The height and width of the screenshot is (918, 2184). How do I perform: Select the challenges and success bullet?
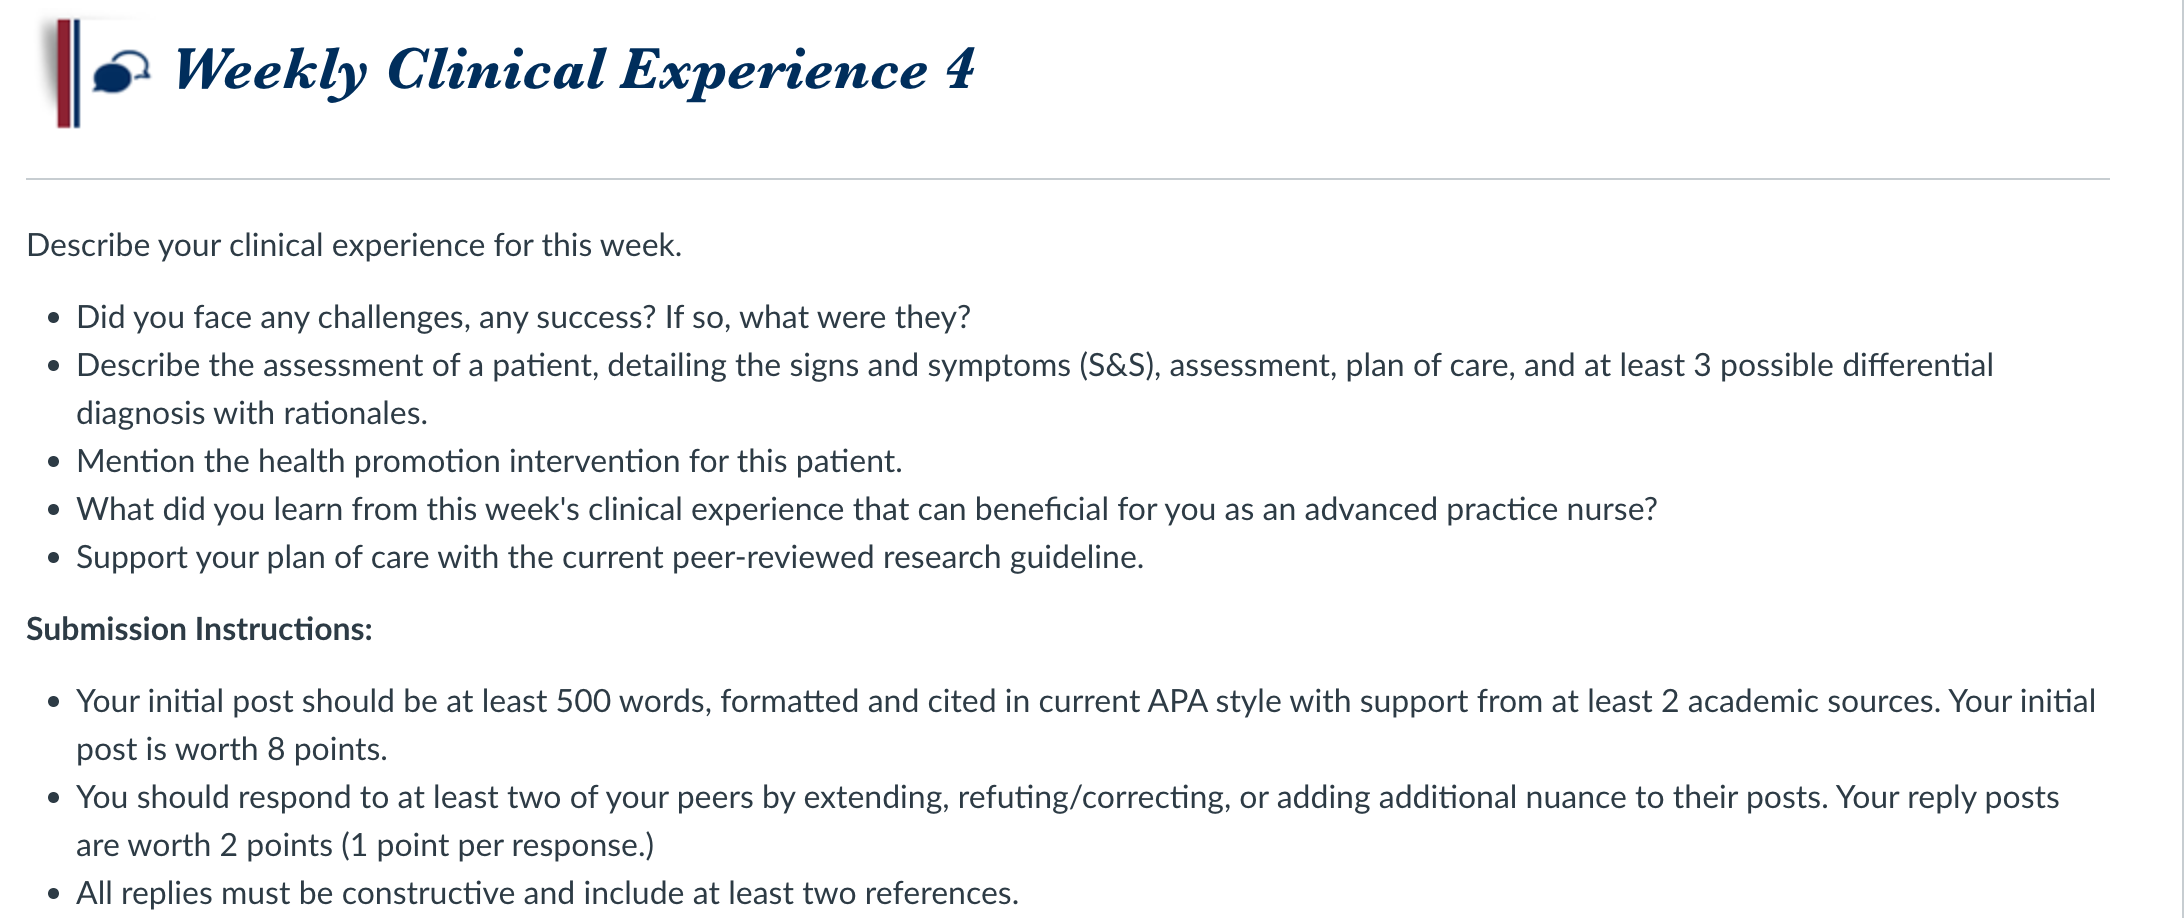pos(523,317)
